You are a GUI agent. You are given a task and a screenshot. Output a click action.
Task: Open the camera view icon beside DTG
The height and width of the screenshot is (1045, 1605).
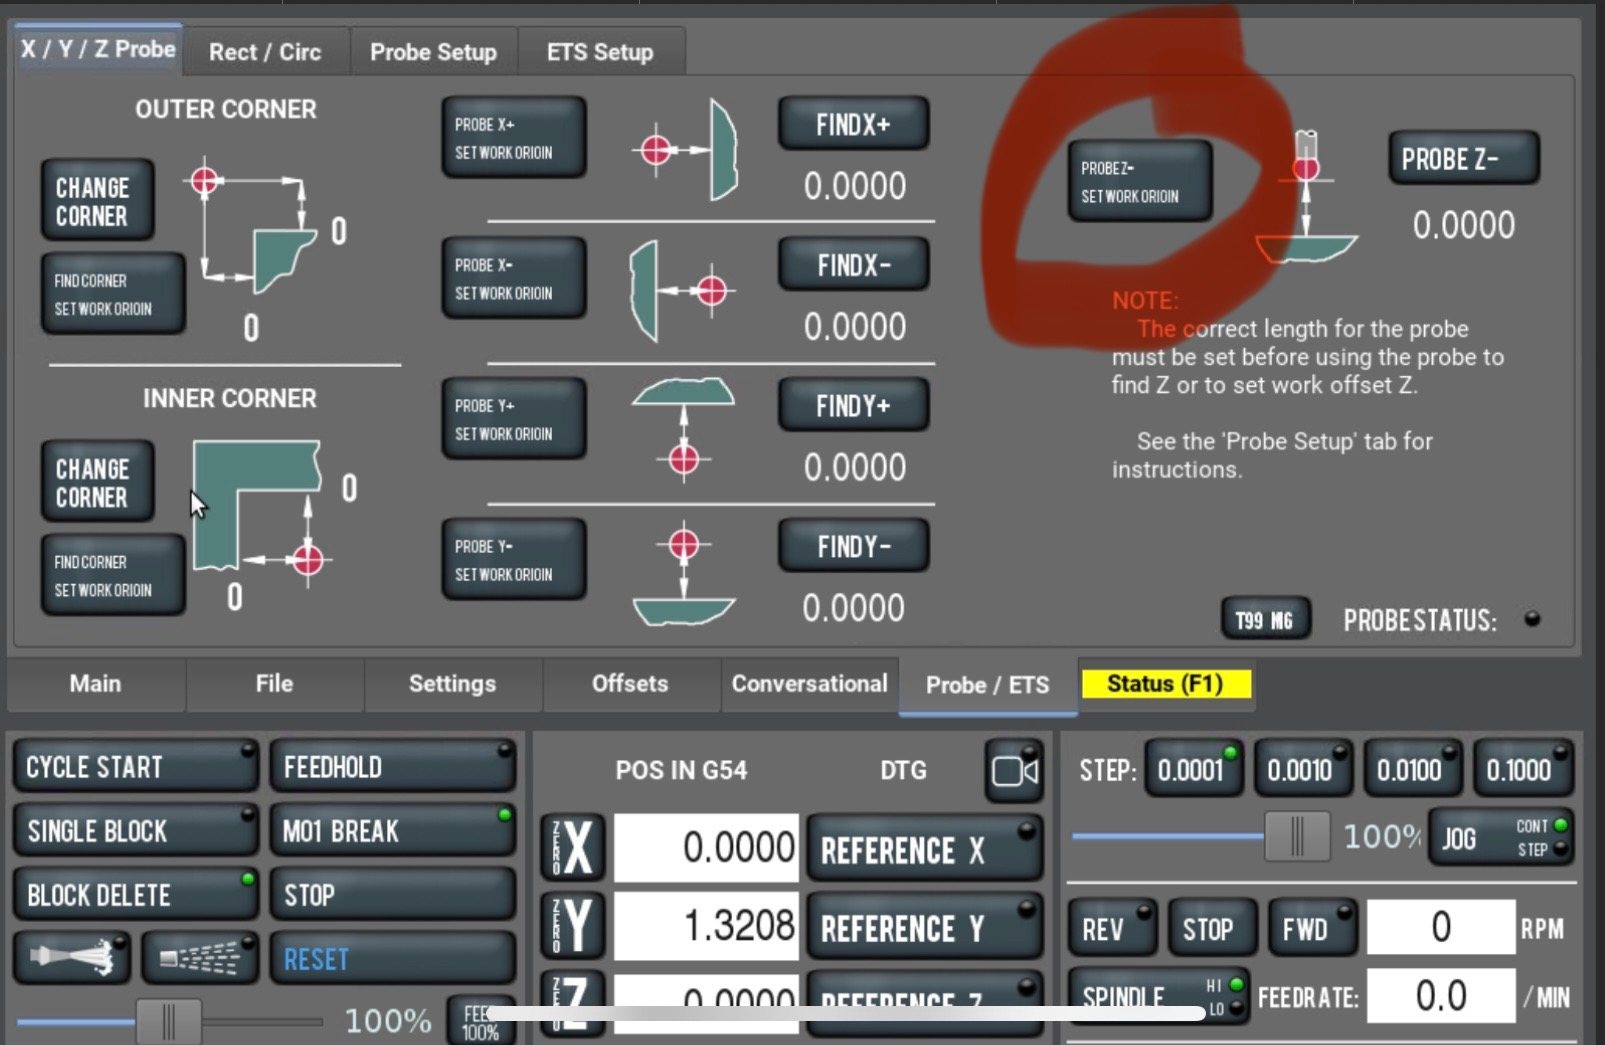(1013, 771)
